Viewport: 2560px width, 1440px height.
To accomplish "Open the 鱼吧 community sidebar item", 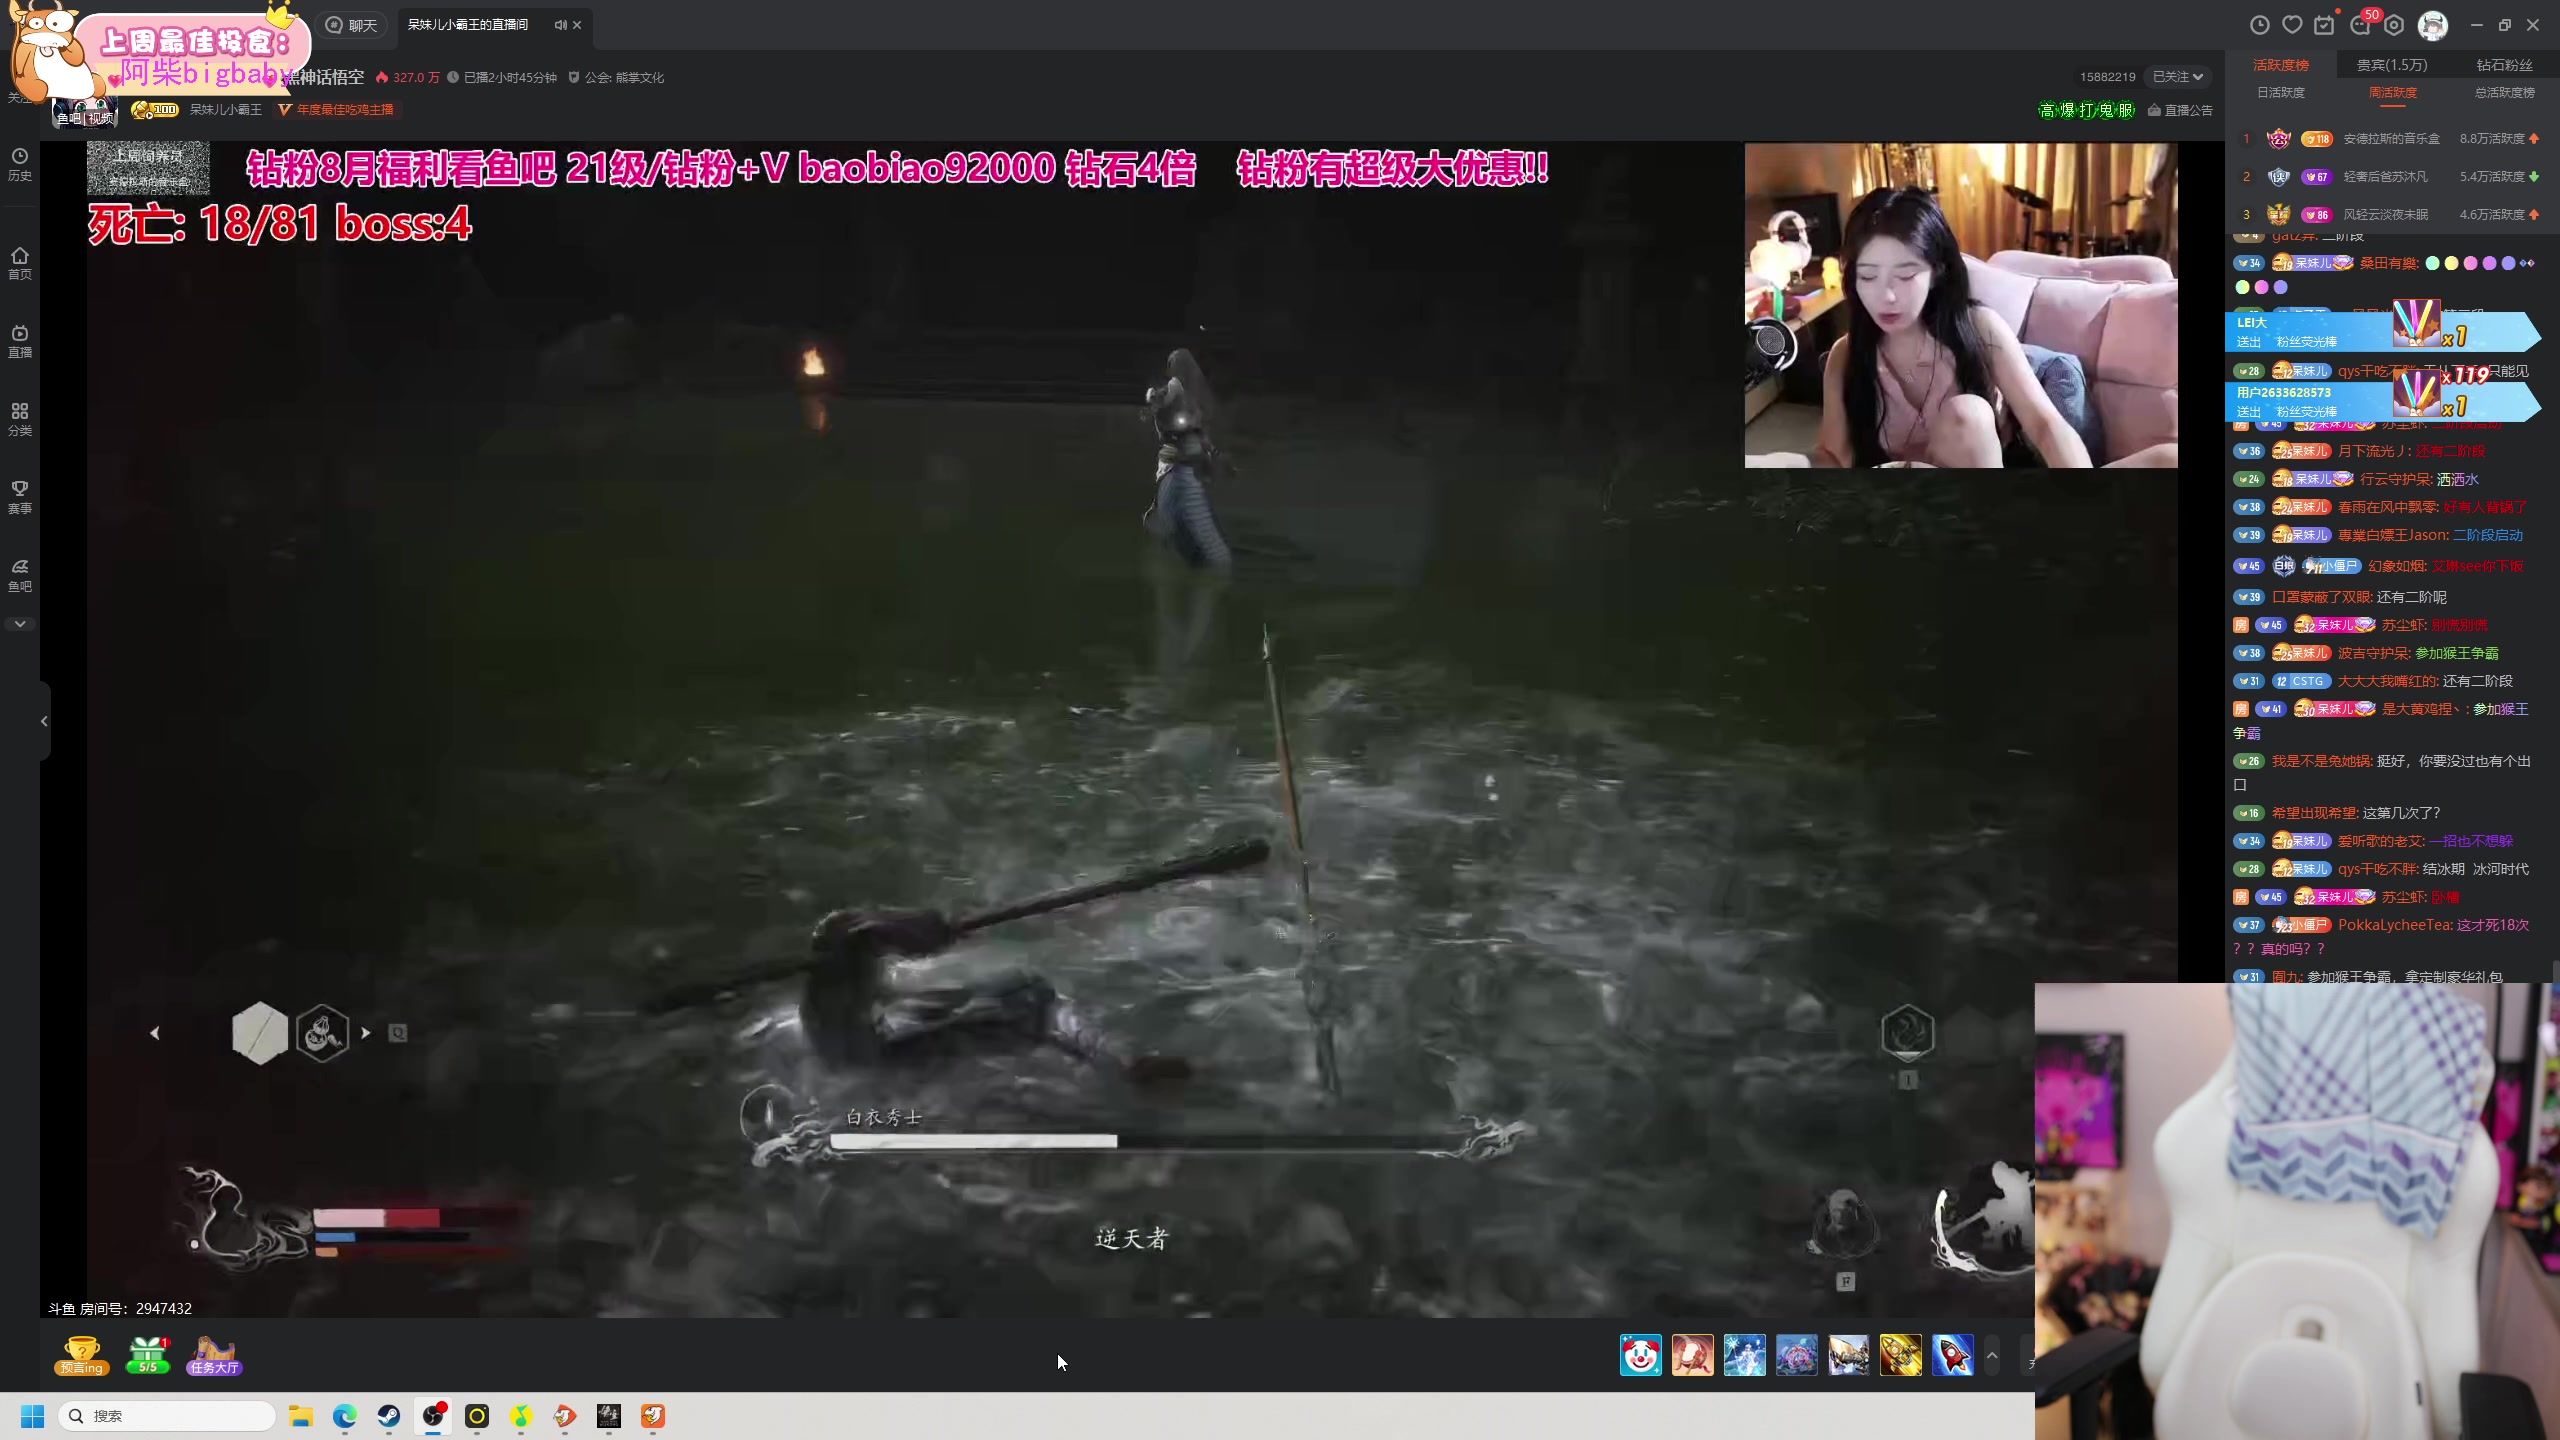I will coord(20,575).
